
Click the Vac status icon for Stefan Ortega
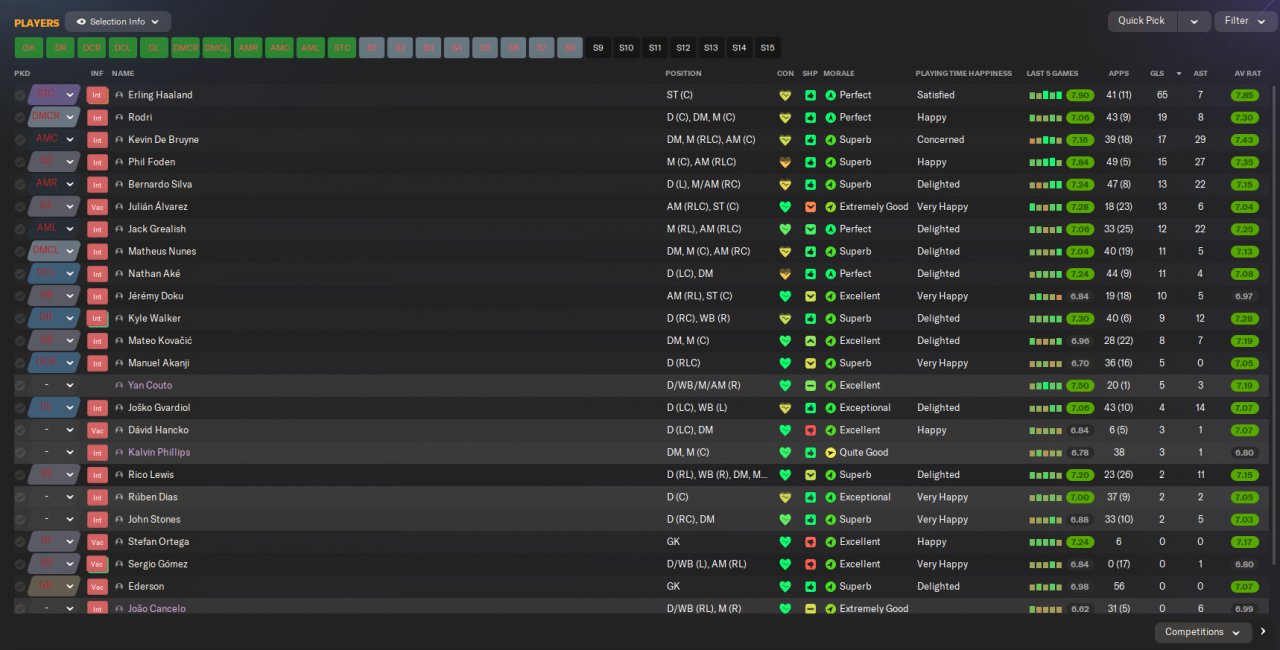tap(97, 542)
